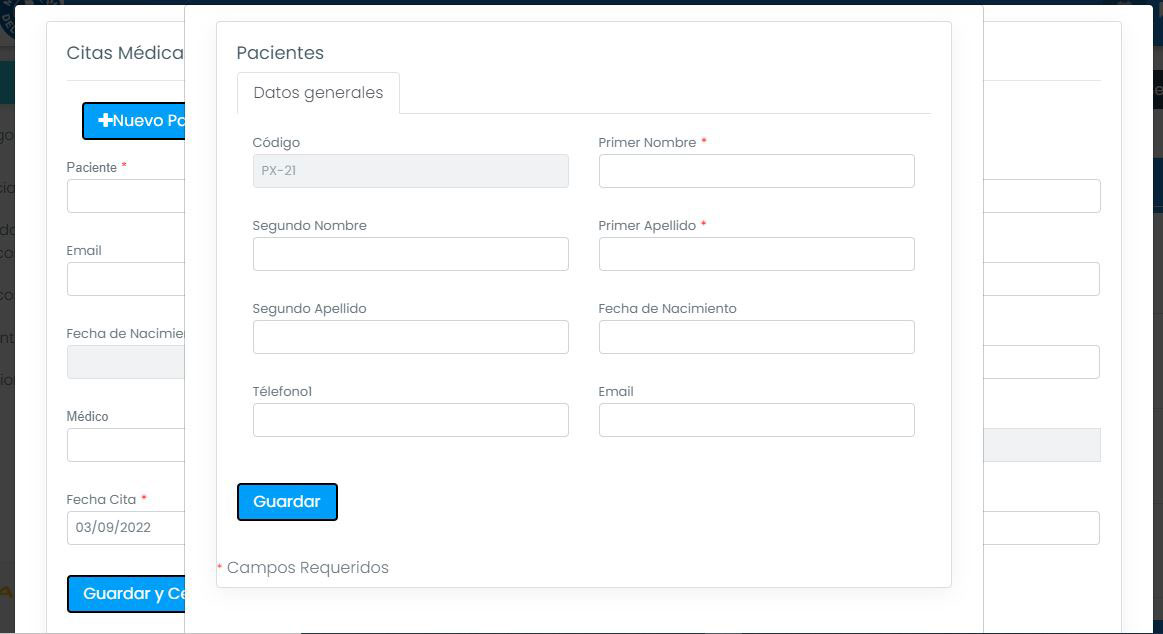This screenshot has width=1163, height=634.
Task: Open the Fecha Cita date picker showing 03/09/2022
Action: [125, 527]
